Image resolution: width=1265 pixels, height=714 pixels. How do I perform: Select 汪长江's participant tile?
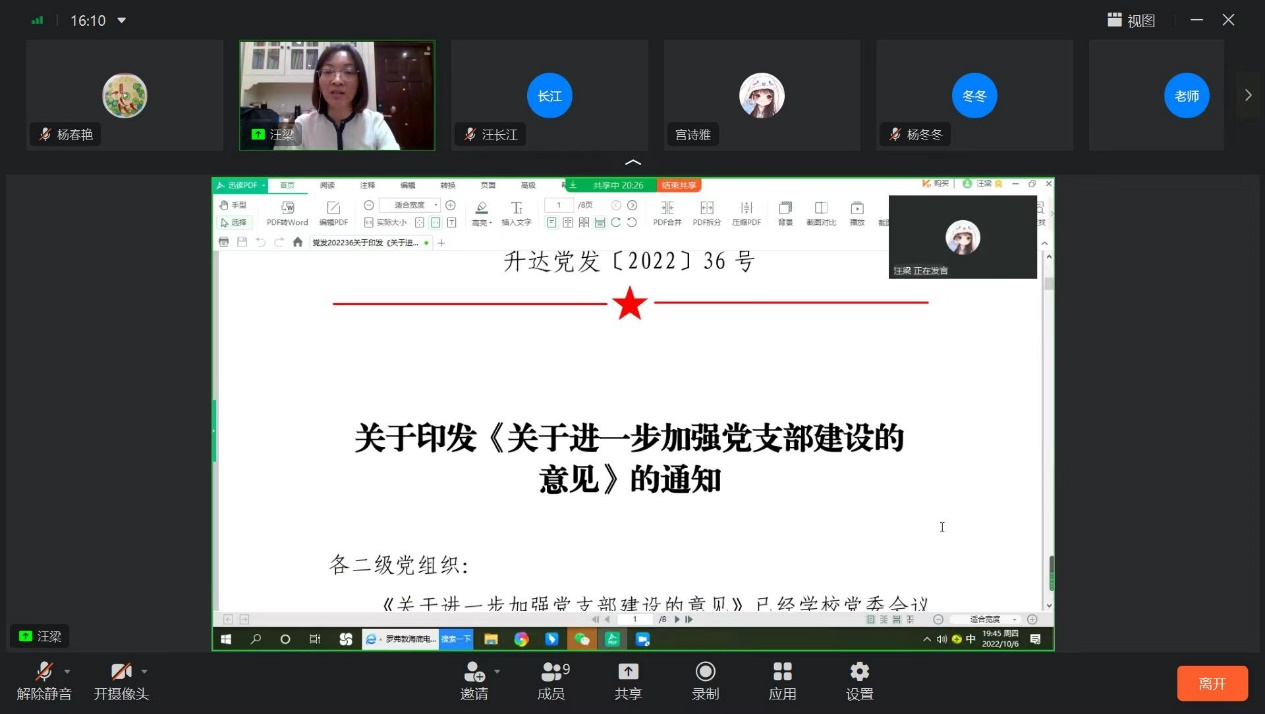[x=549, y=95]
